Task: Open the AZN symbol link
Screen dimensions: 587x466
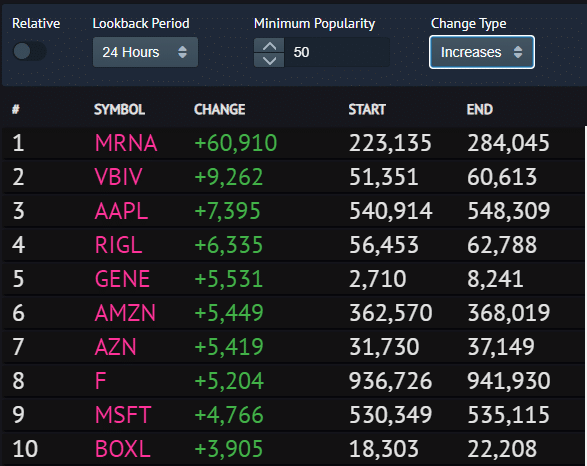Action: [x=115, y=347]
